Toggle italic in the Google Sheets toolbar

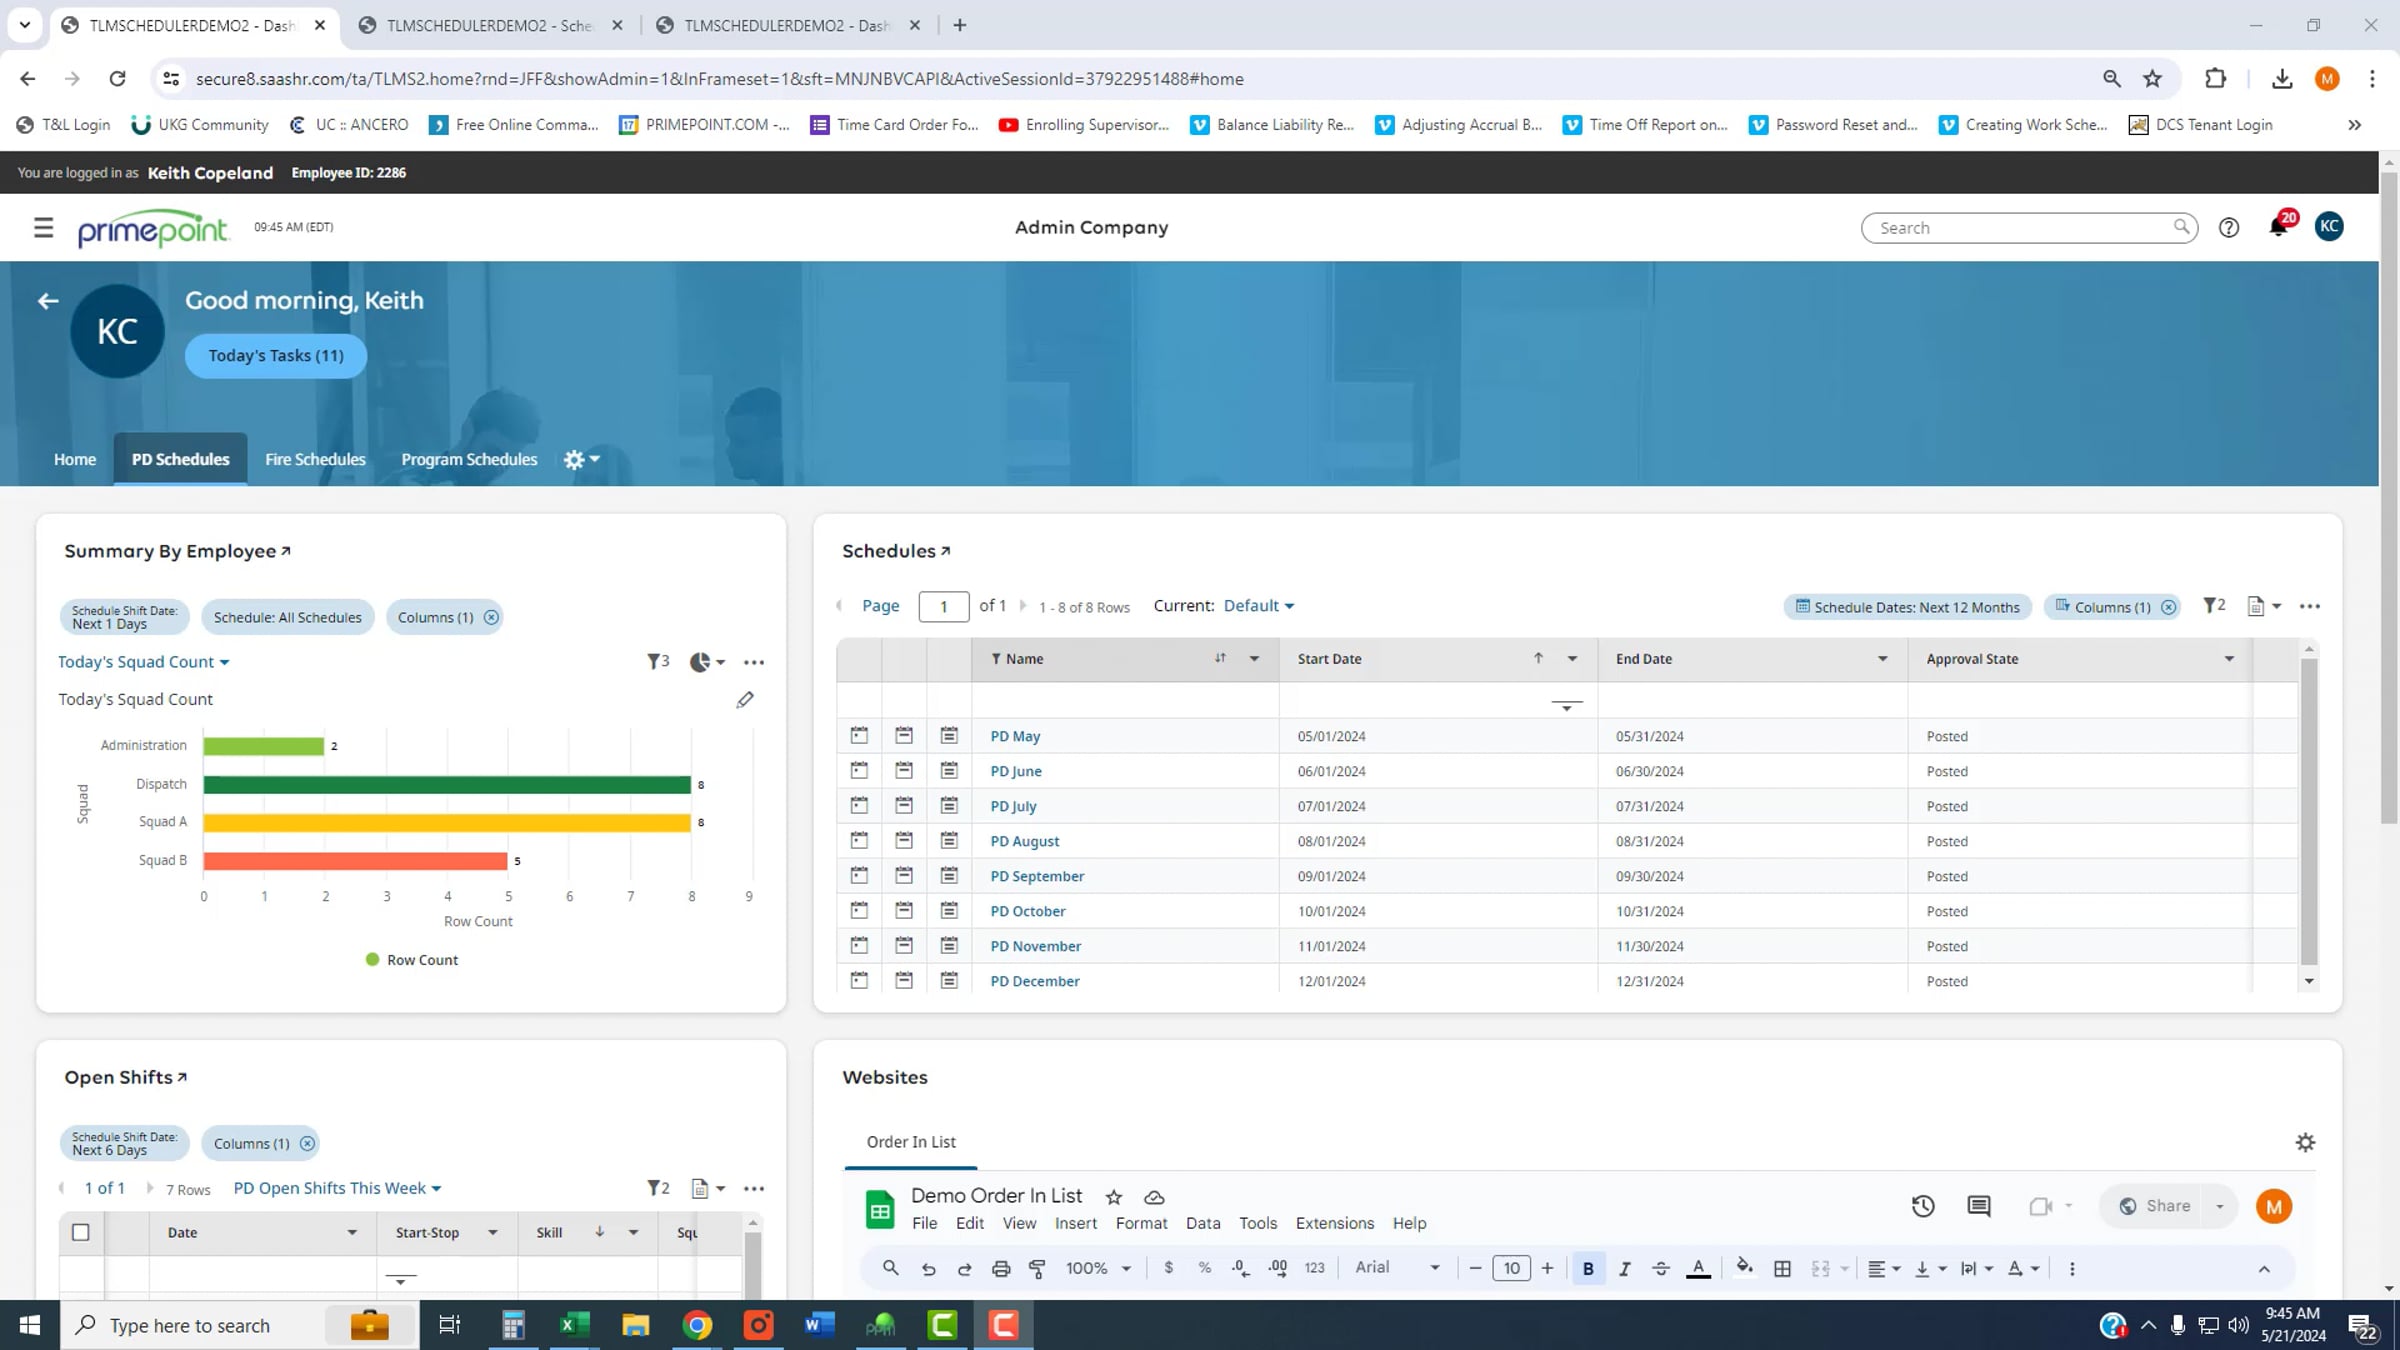point(1624,1268)
